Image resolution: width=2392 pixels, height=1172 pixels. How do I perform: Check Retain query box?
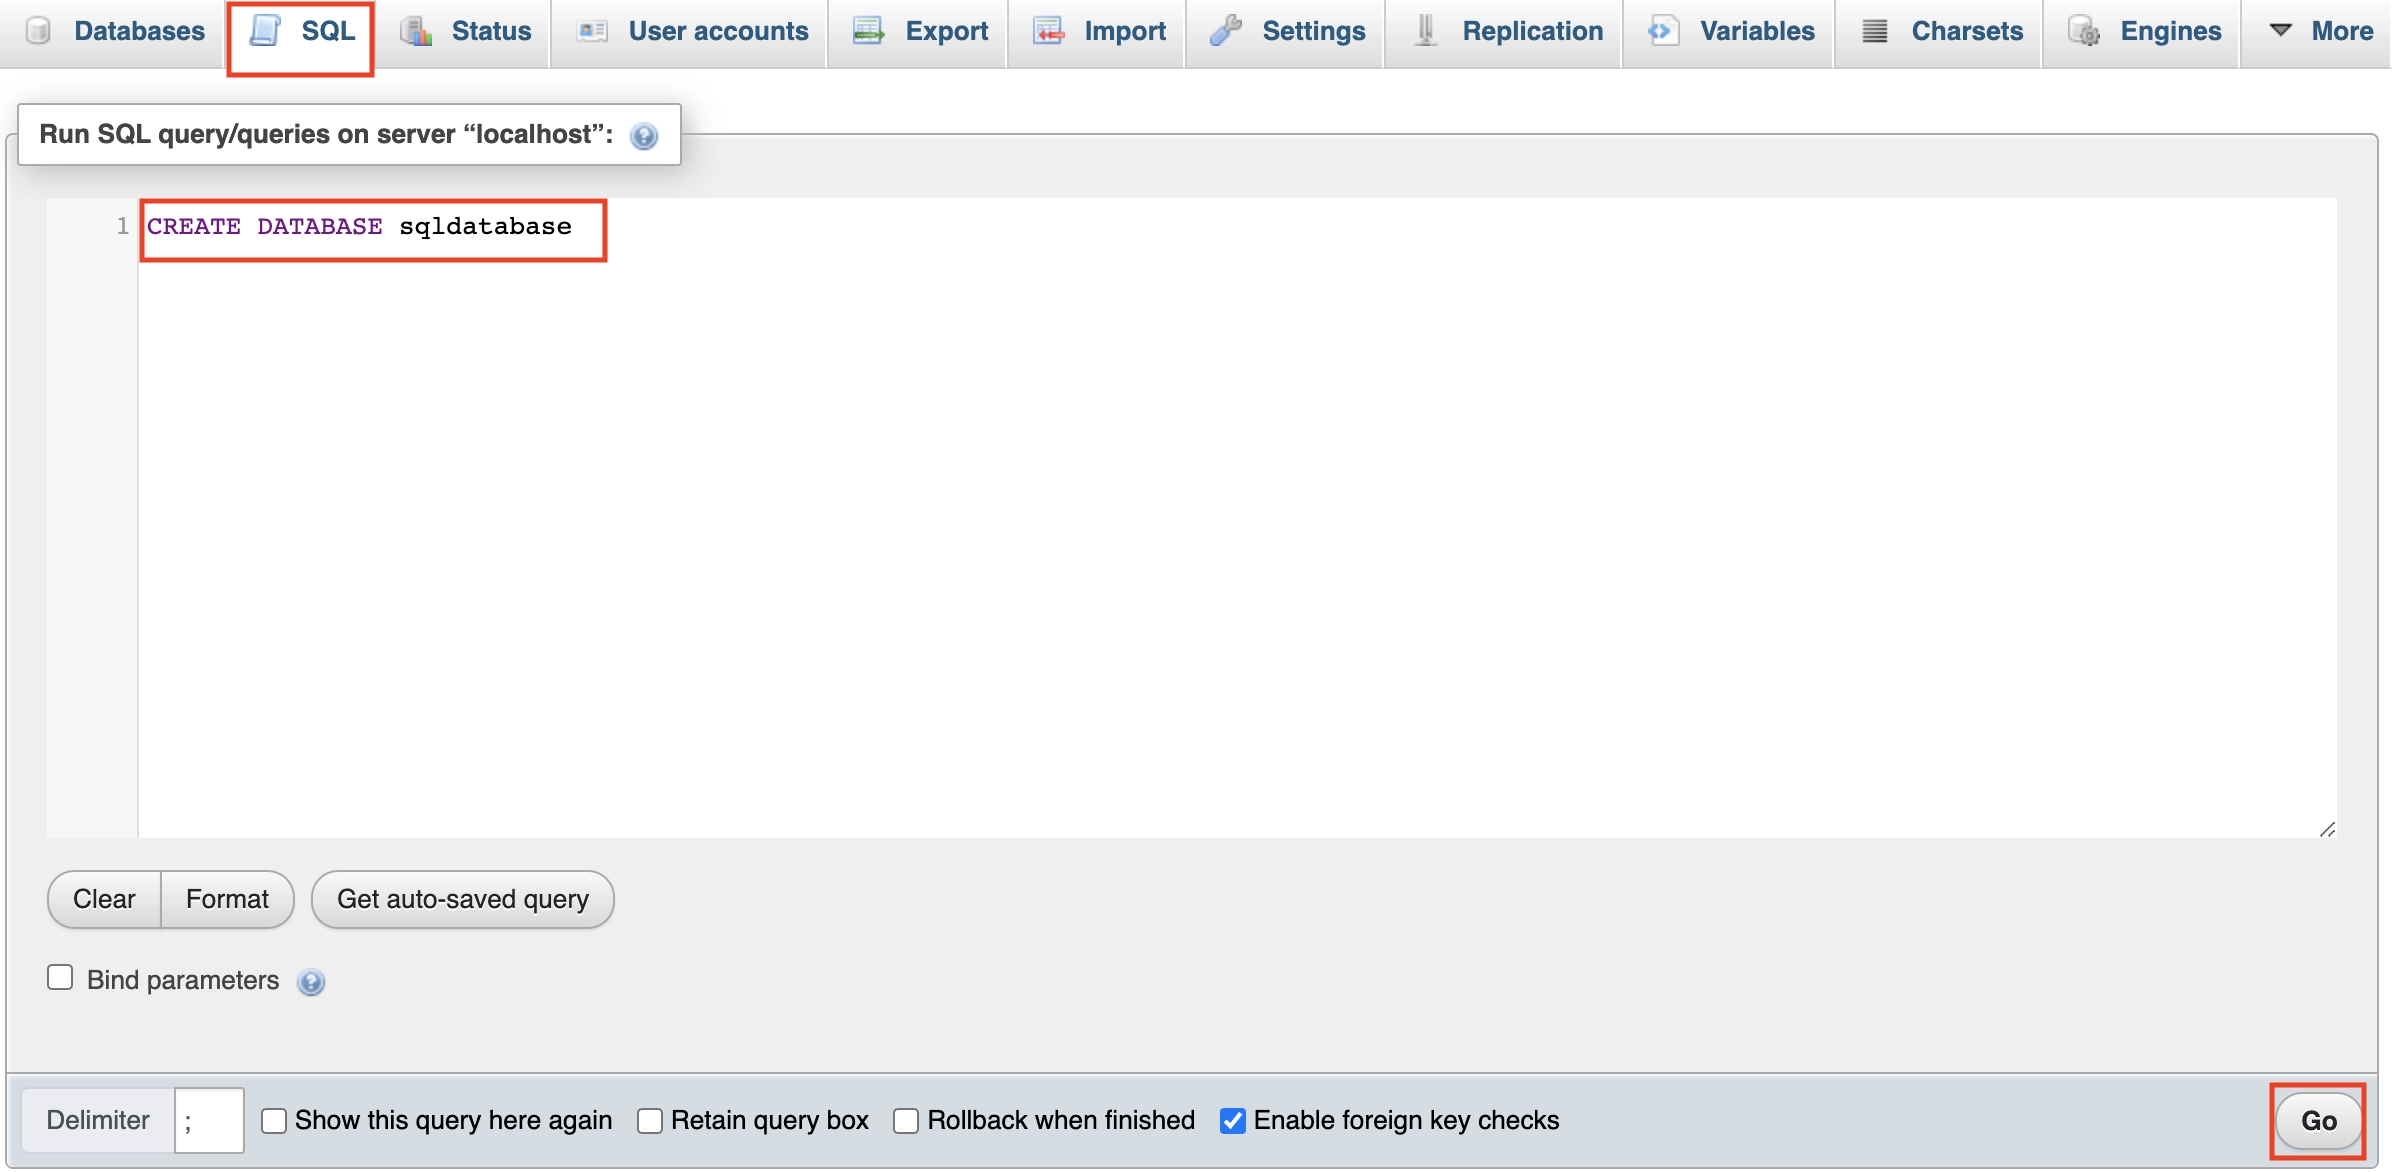[650, 1121]
